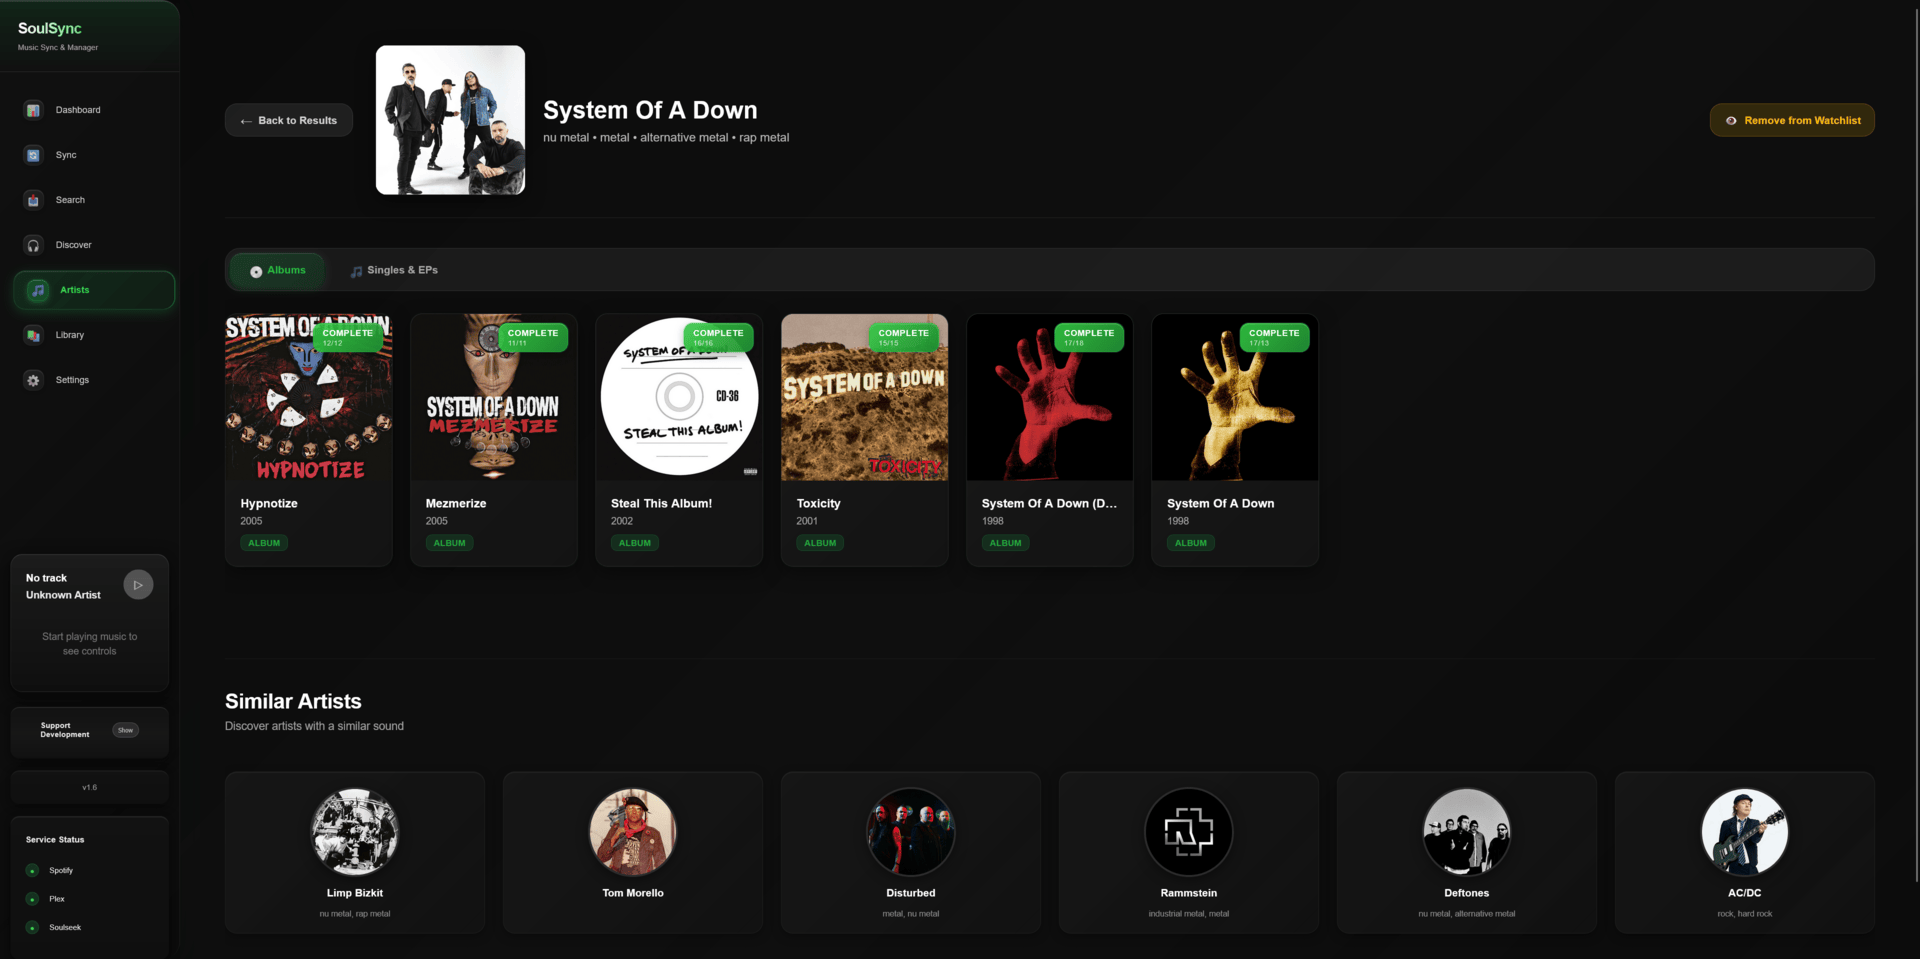
Task: Select the Artists music-note icon
Action: [37, 290]
